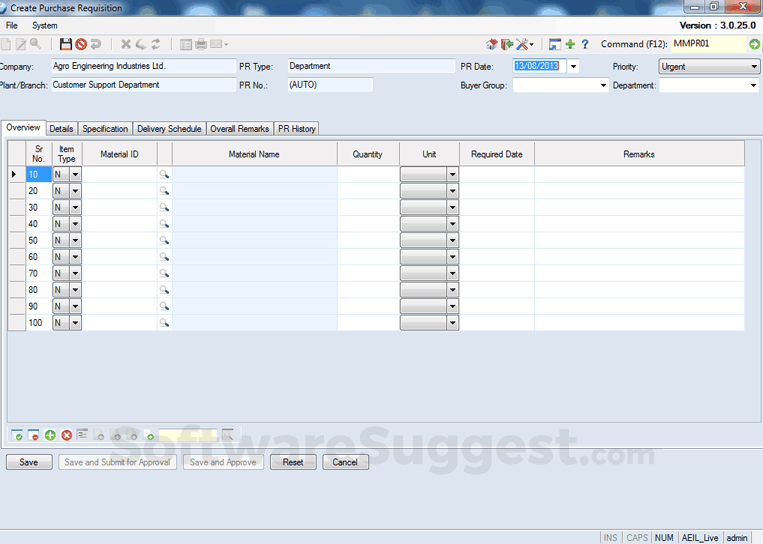
Task: Open the wrench and screwdriver tools icon
Action: point(522,44)
